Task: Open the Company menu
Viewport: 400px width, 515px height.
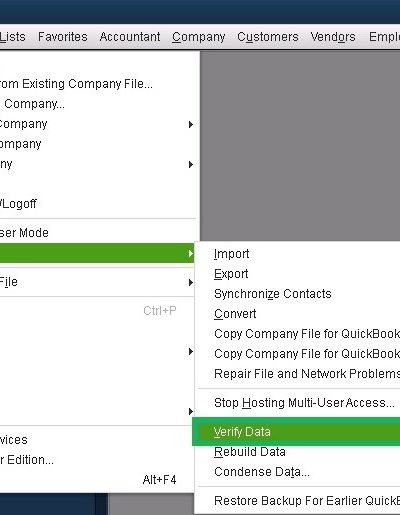Action: [199, 37]
